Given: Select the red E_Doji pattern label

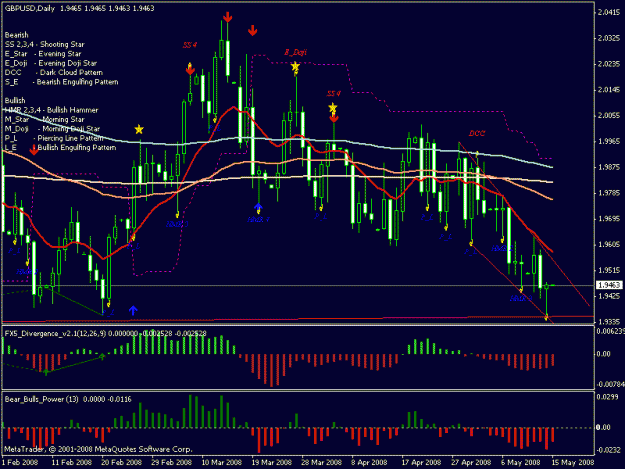Looking at the screenshot, I should [295, 52].
